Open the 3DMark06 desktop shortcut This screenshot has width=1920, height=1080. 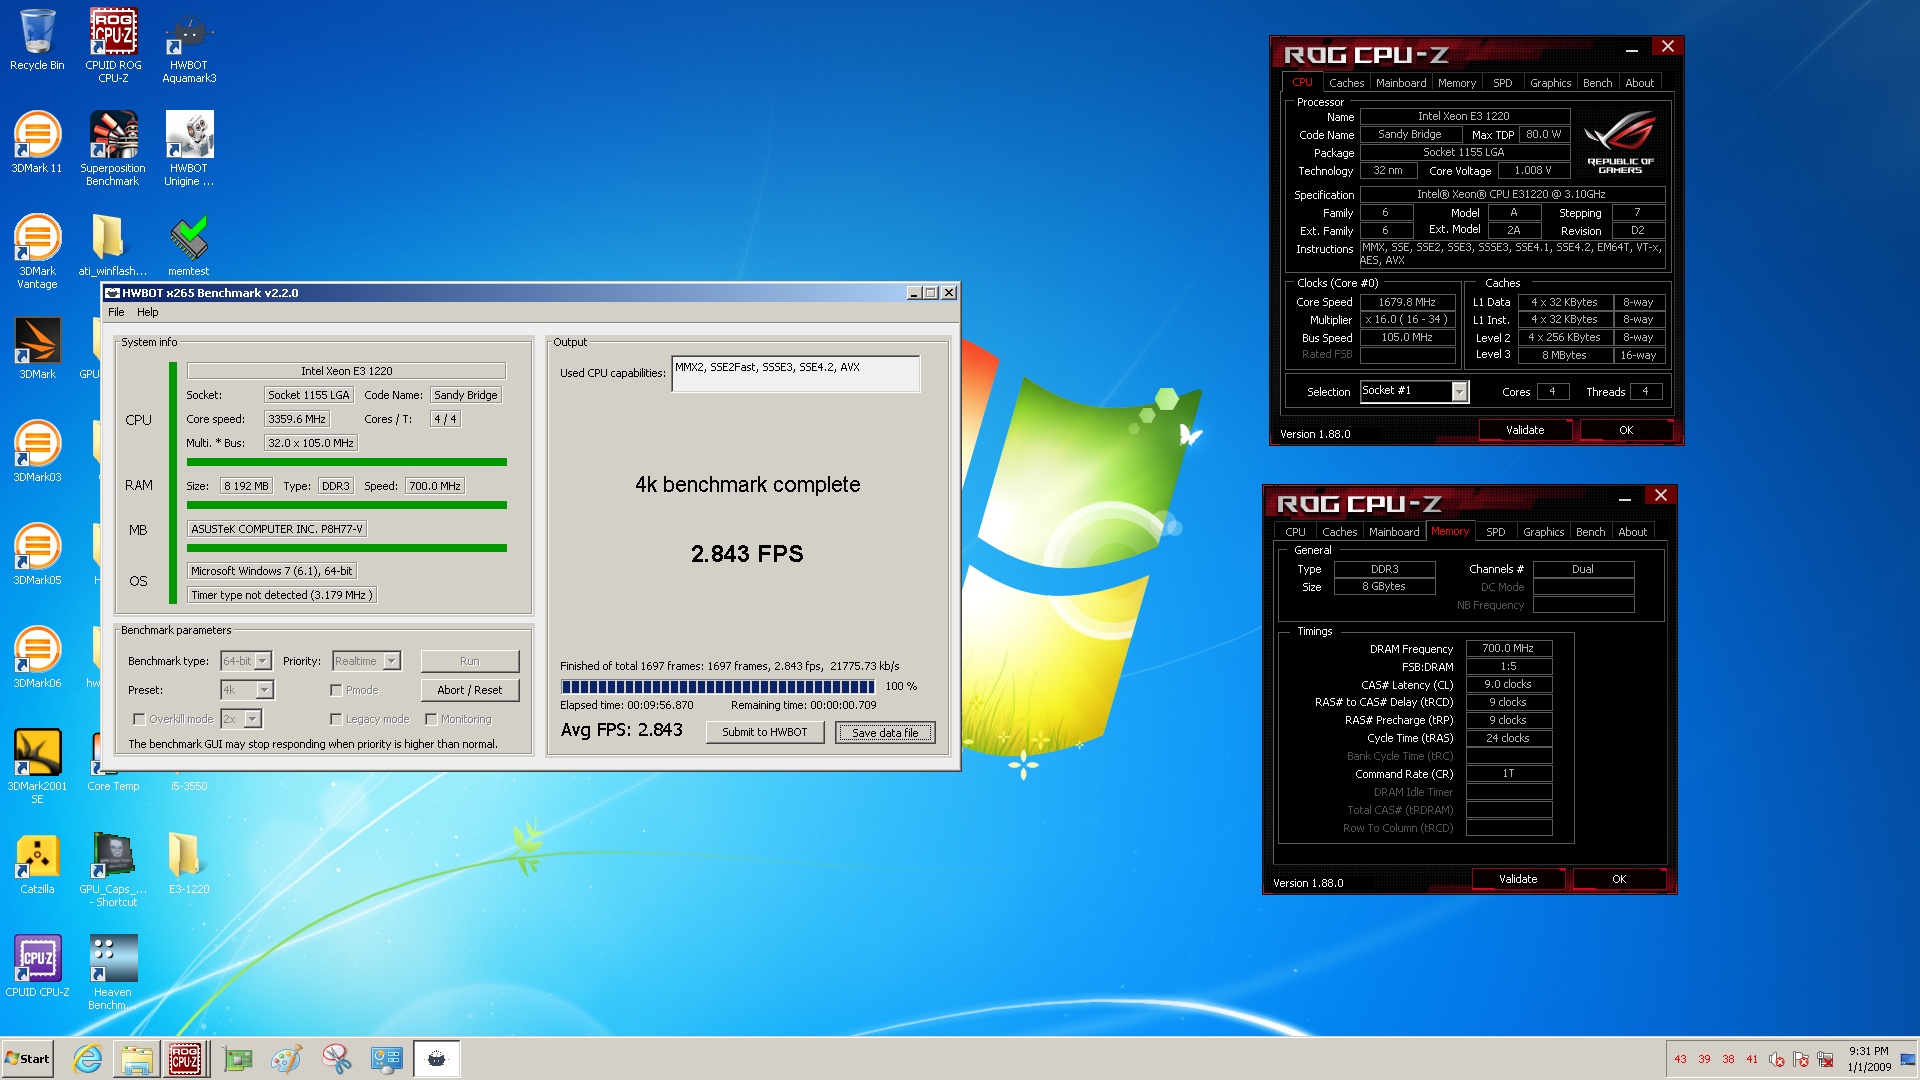pyautogui.click(x=37, y=658)
